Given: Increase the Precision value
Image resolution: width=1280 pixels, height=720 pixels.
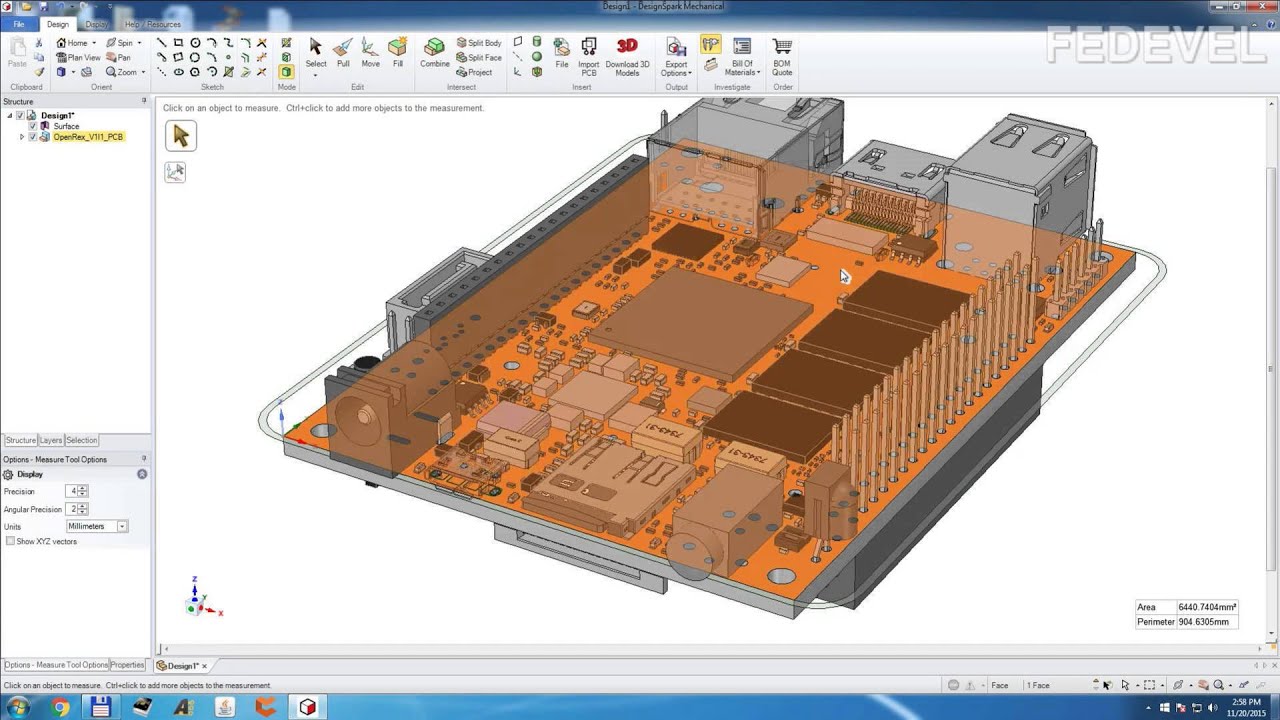Looking at the screenshot, I should tap(83, 489).
